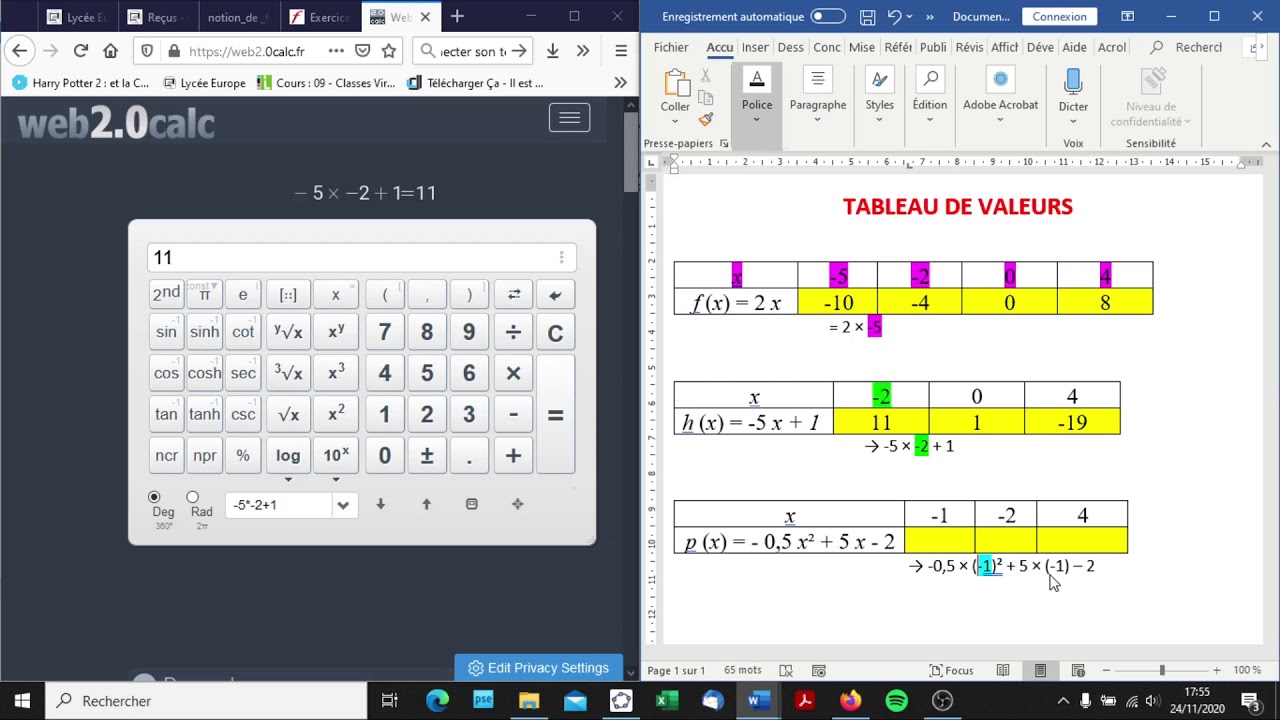Switch to Word web layout view

pos(1078,670)
